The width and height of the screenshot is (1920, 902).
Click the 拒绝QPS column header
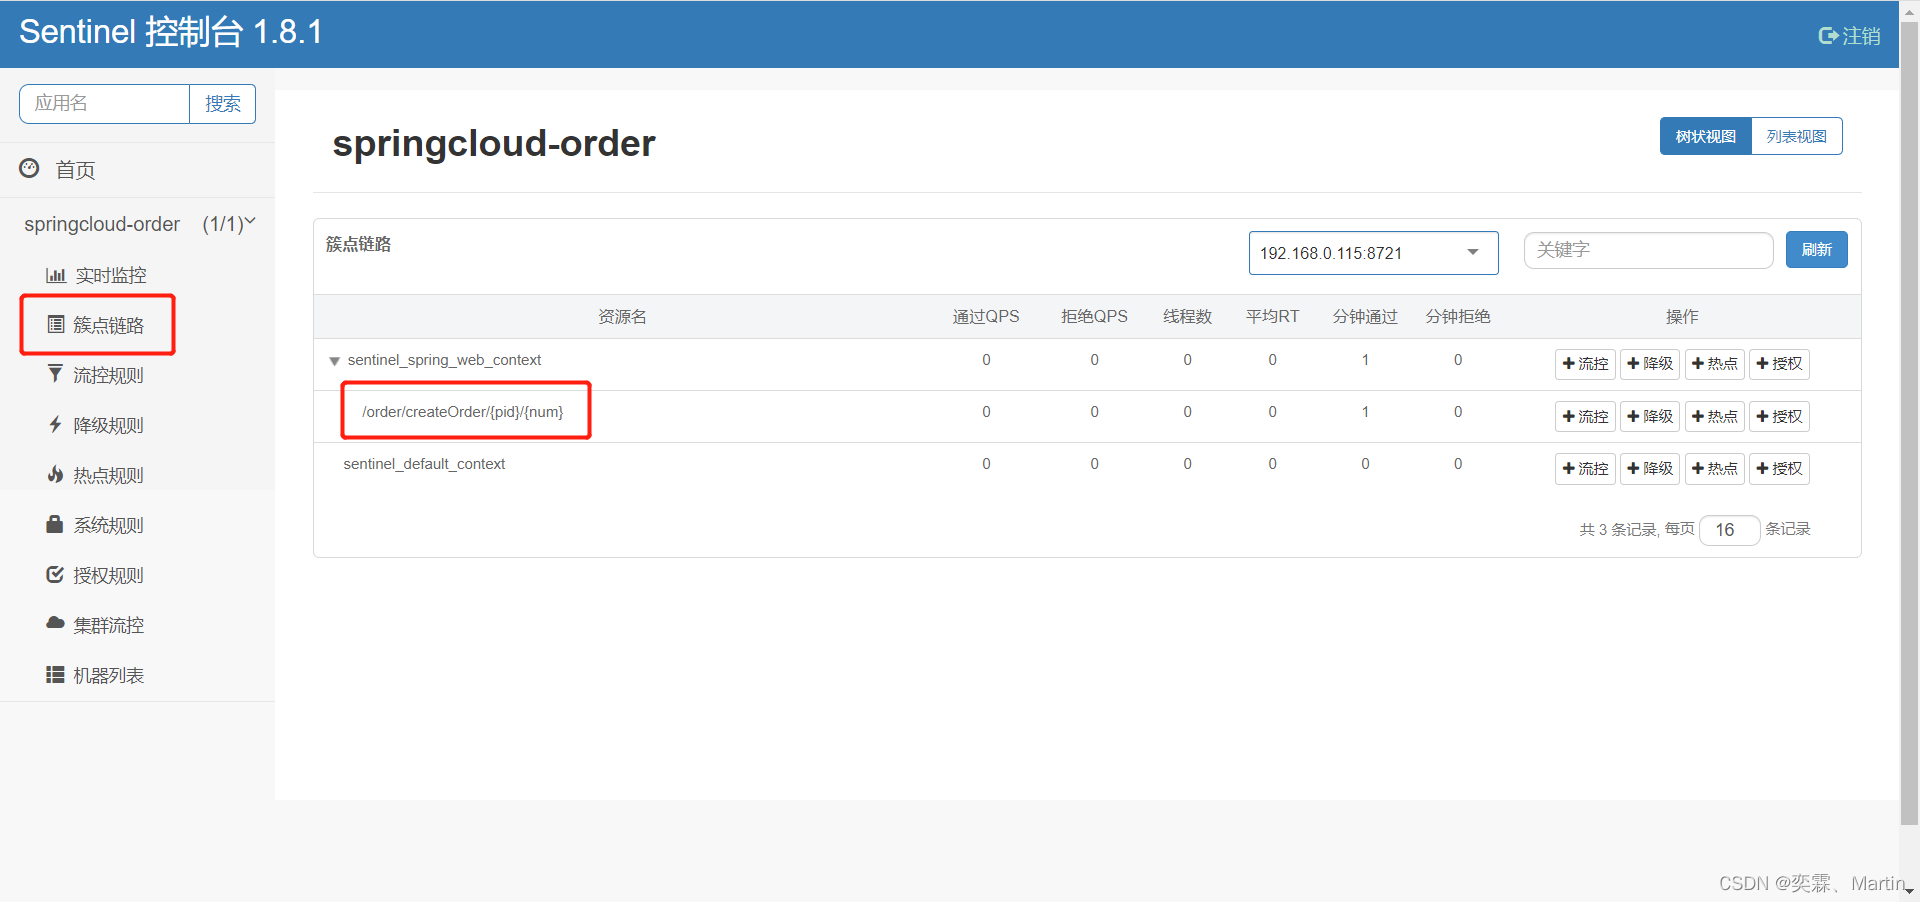[x=1094, y=317]
